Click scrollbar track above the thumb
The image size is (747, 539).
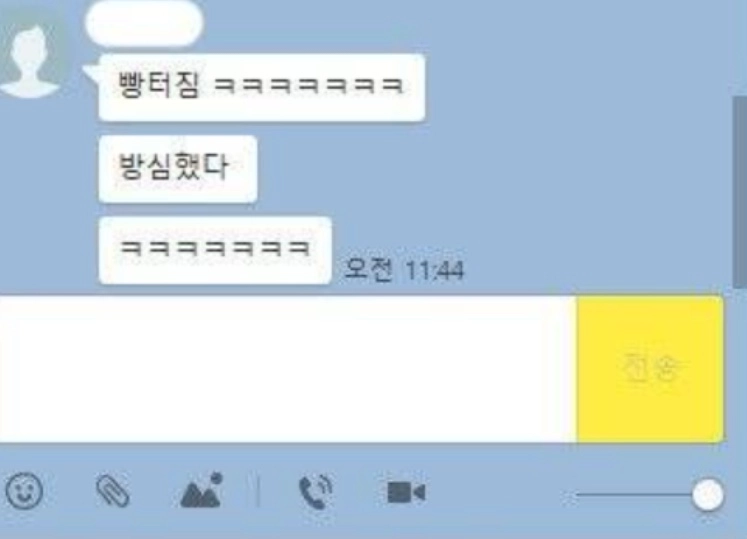coord(740,48)
